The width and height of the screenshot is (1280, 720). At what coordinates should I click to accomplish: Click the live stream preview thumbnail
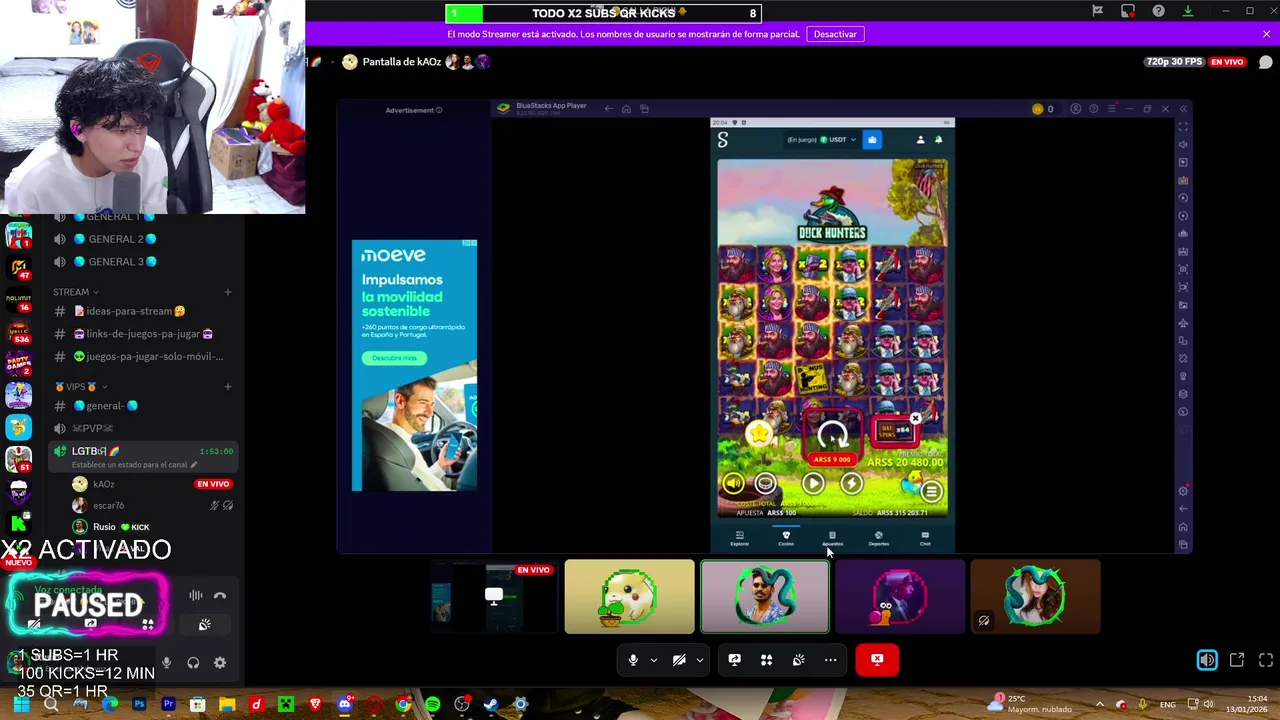coord(494,597)
